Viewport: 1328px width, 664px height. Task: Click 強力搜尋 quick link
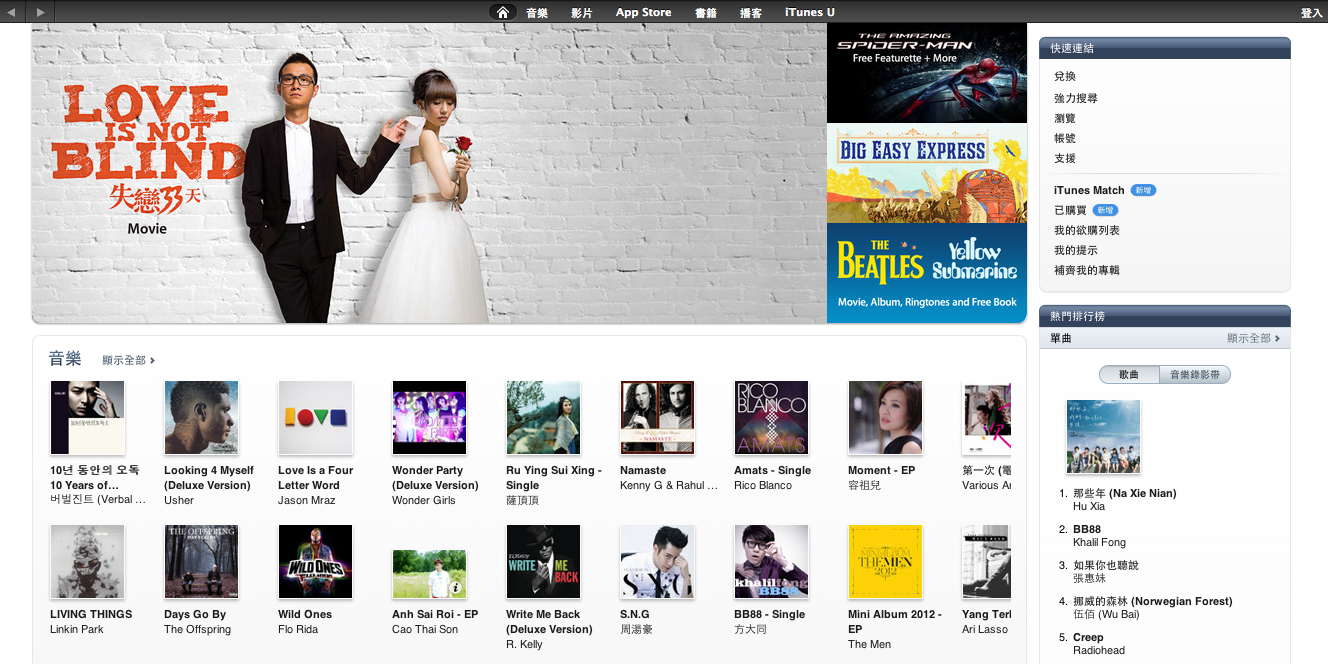pyautogui.click(x=1076, y=98)
